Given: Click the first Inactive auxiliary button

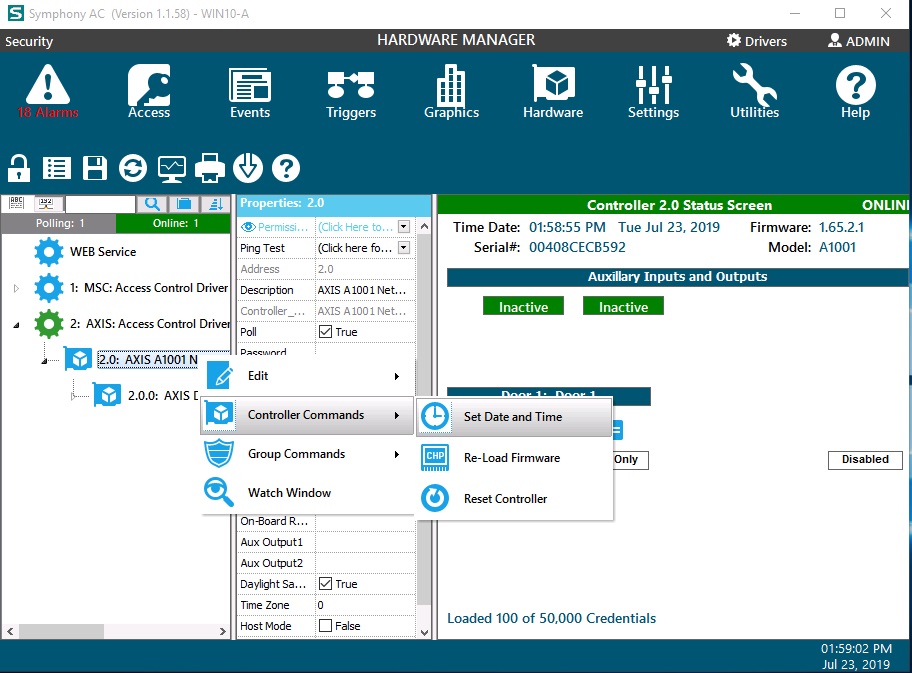Looking at the screenshot, I should click(523, 307).
